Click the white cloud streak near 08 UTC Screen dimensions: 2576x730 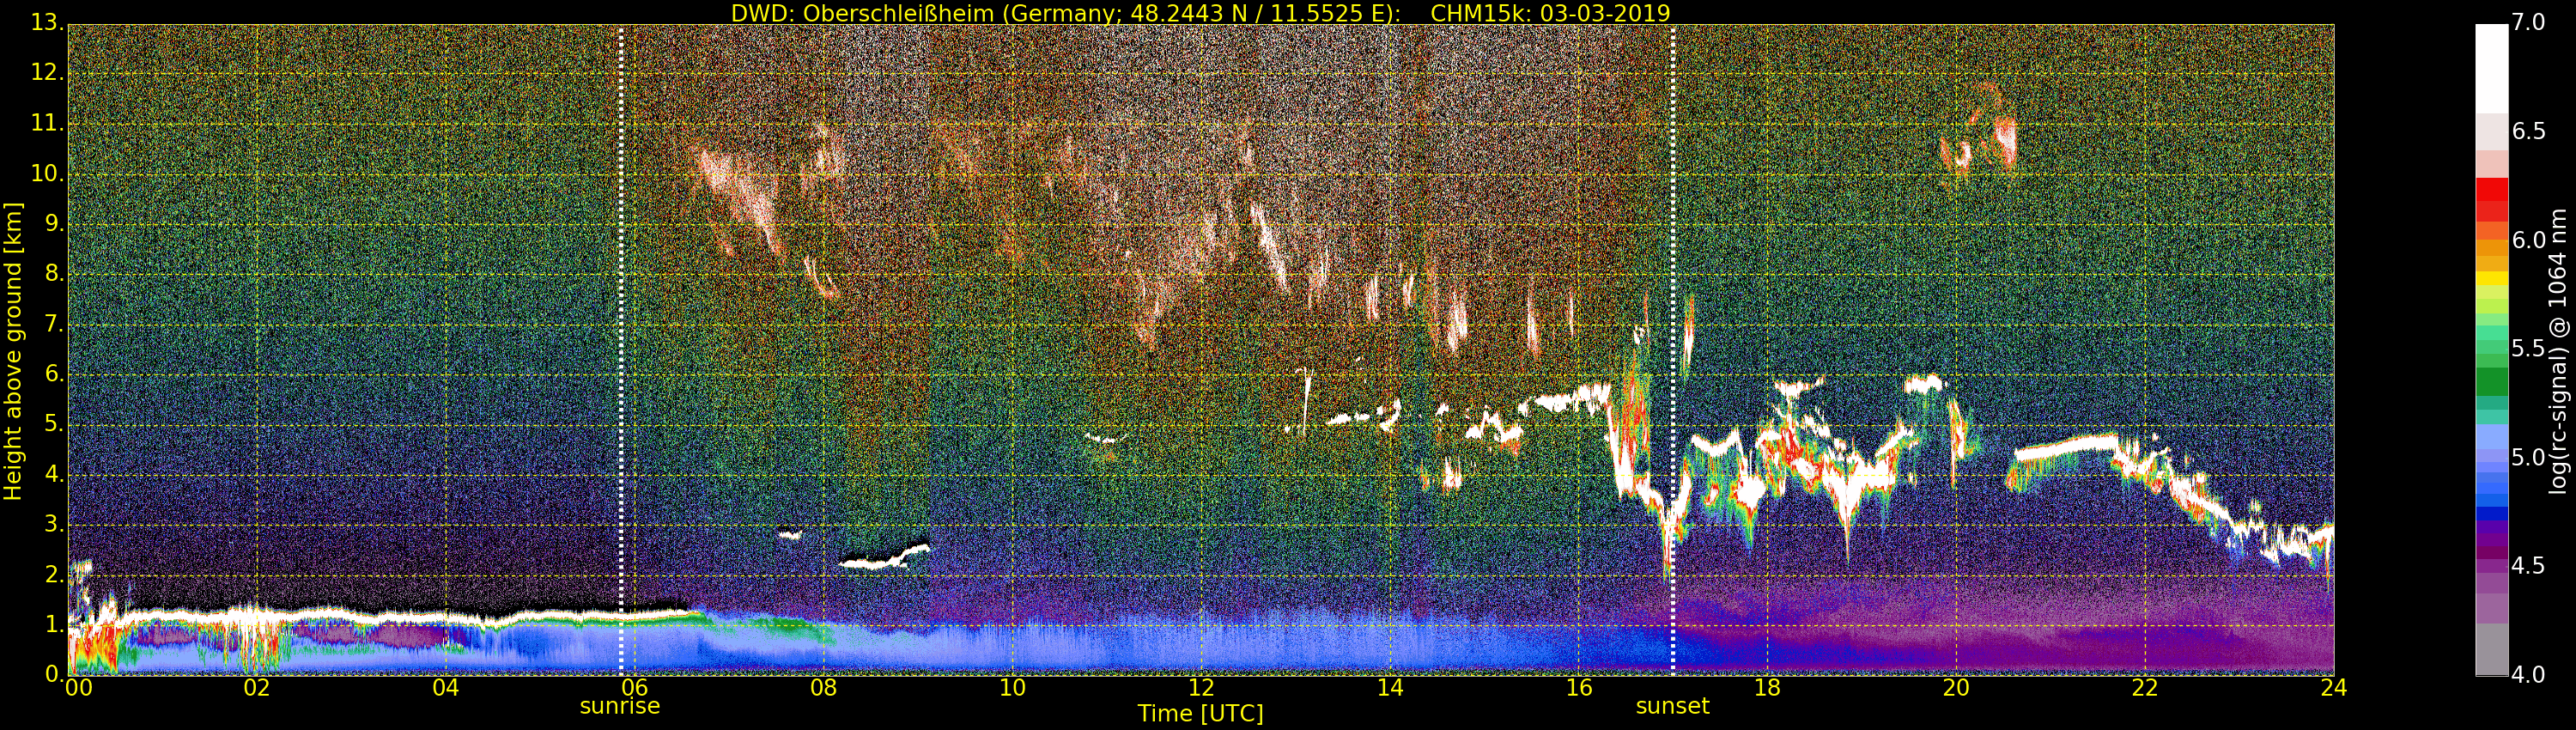point(885,556)
